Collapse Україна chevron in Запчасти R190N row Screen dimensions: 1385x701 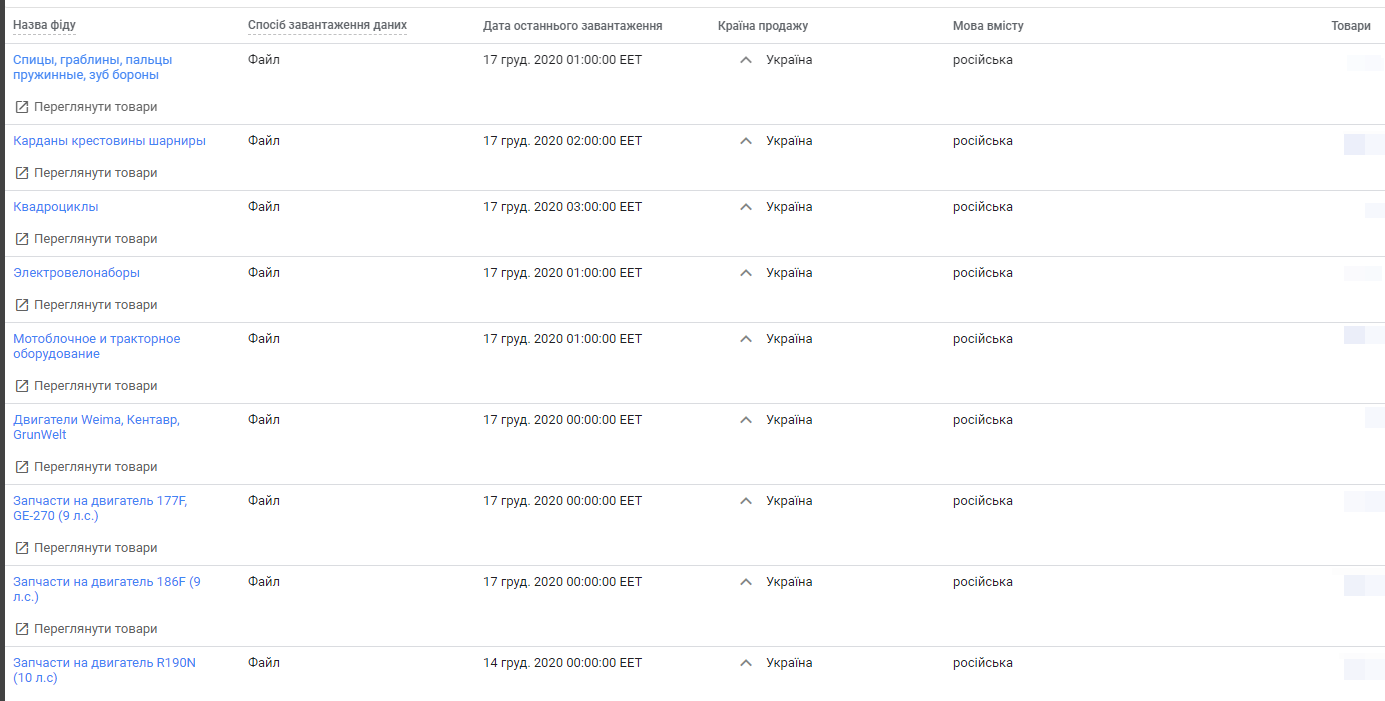point(745,663)
